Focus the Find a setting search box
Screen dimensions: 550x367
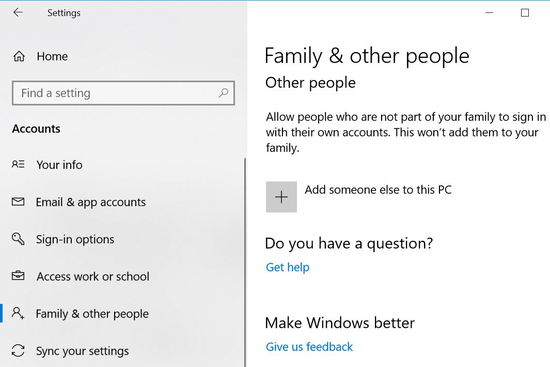(123, 93)
